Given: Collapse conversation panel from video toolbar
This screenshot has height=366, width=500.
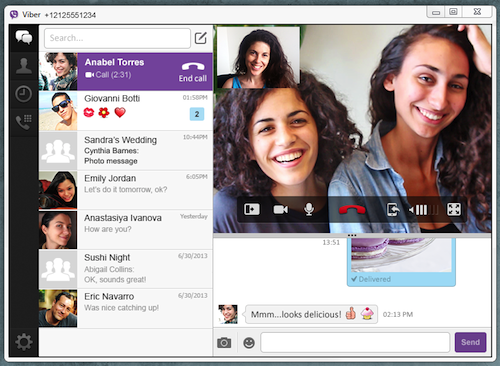Looking at the screenshot, I should [252, 210].
